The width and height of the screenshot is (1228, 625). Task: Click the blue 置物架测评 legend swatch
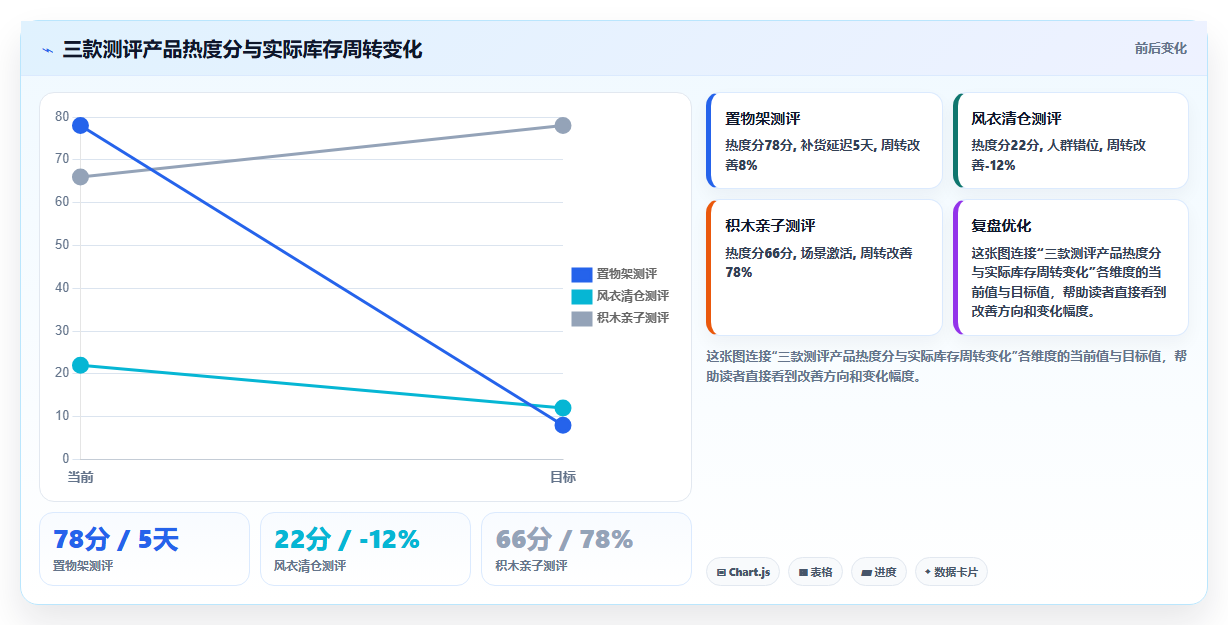[x=582, y=274]
